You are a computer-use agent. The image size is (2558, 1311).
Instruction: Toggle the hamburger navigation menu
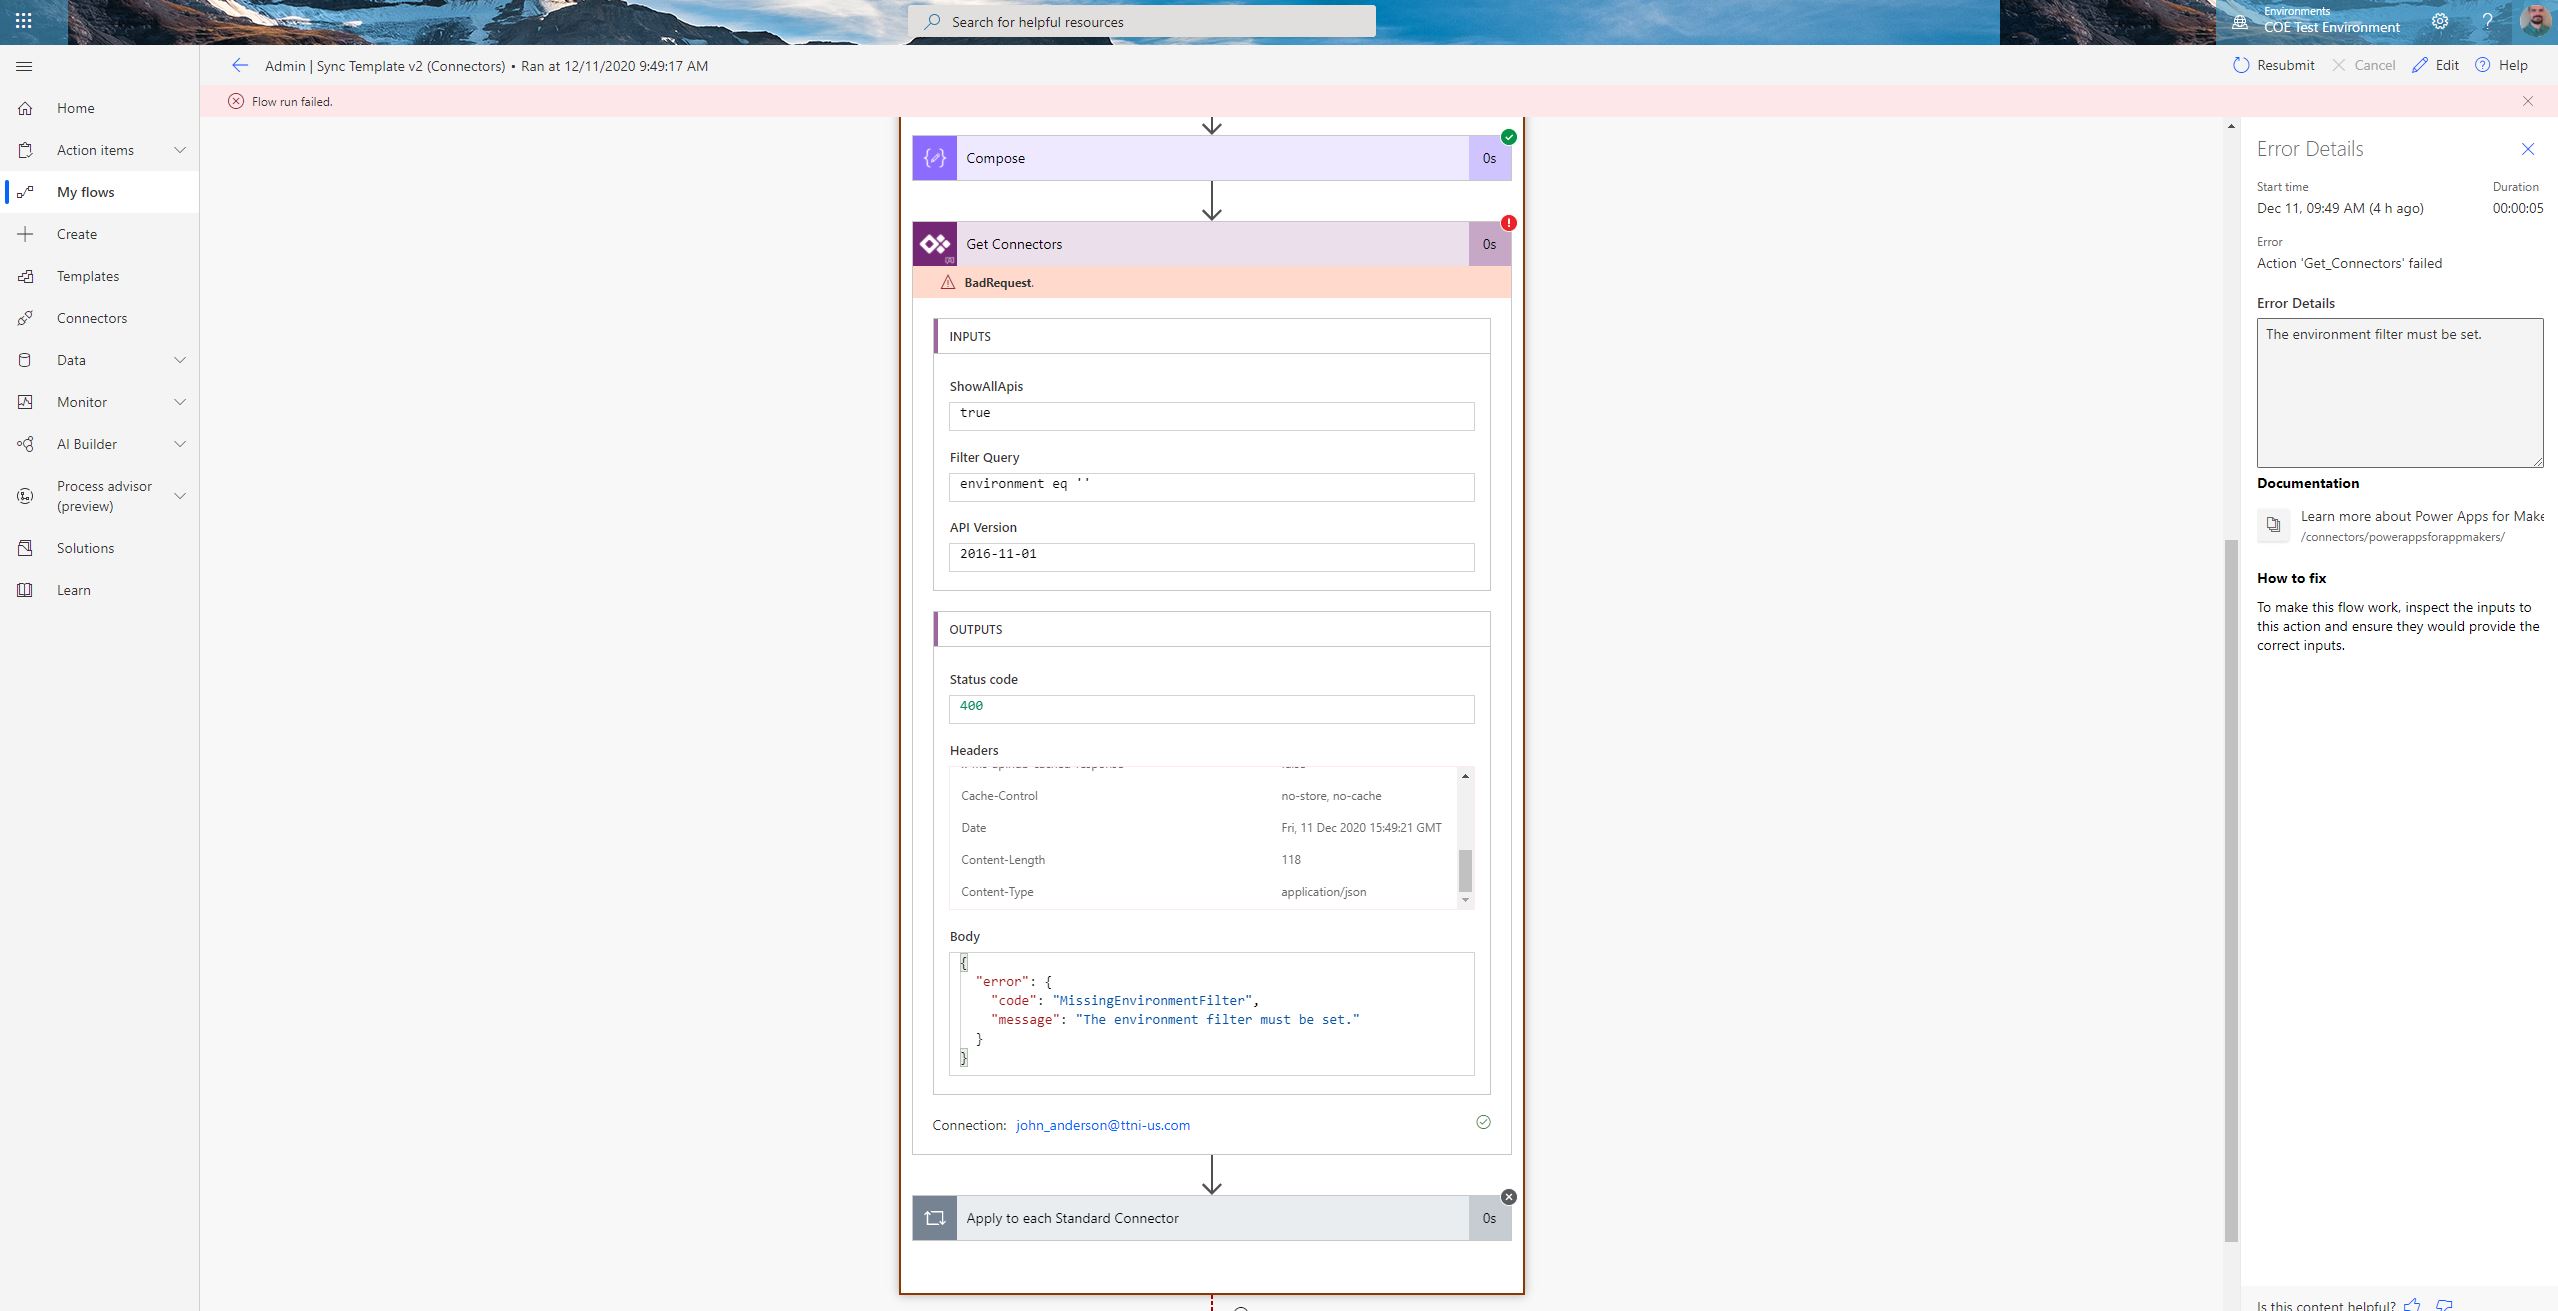click(x=23, y=66)
